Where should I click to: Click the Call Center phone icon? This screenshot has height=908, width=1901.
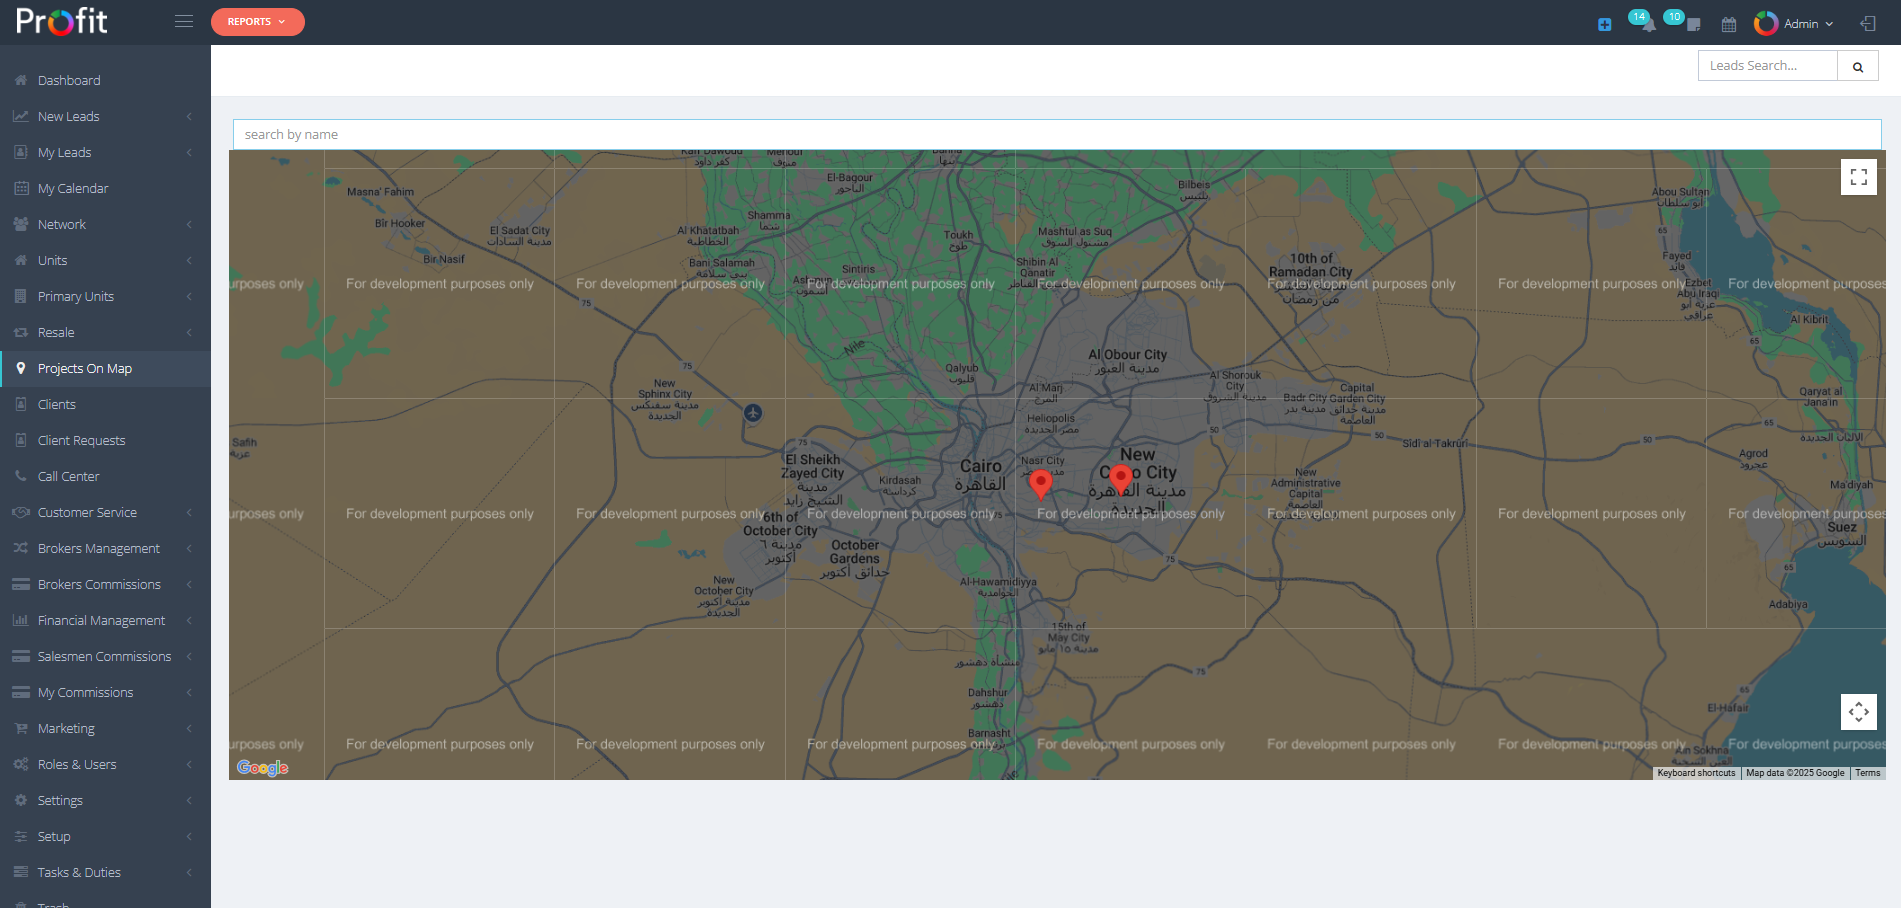click(x=21, y=476)
